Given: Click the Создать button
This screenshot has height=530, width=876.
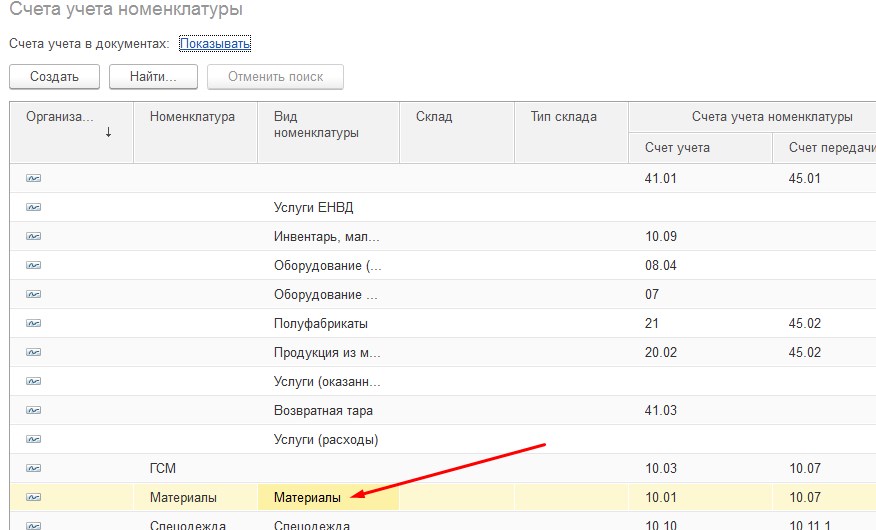Looking at the screenshot, I should pyautogui.click(x=54, y=77).
